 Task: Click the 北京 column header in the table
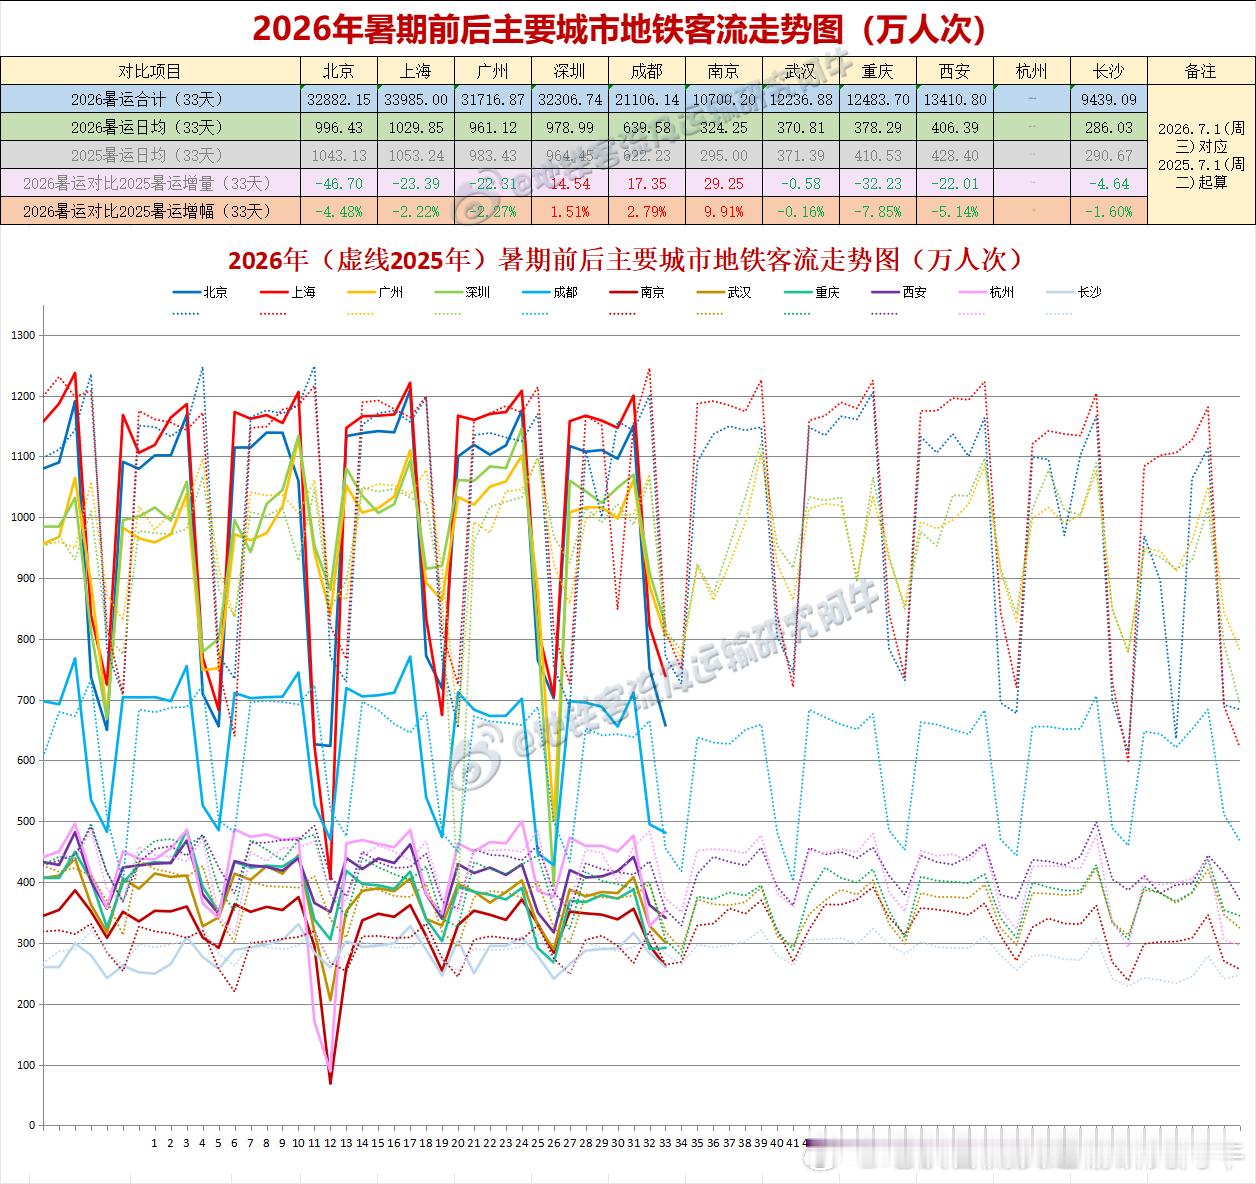pyautogui.click(x=339, y=71)
